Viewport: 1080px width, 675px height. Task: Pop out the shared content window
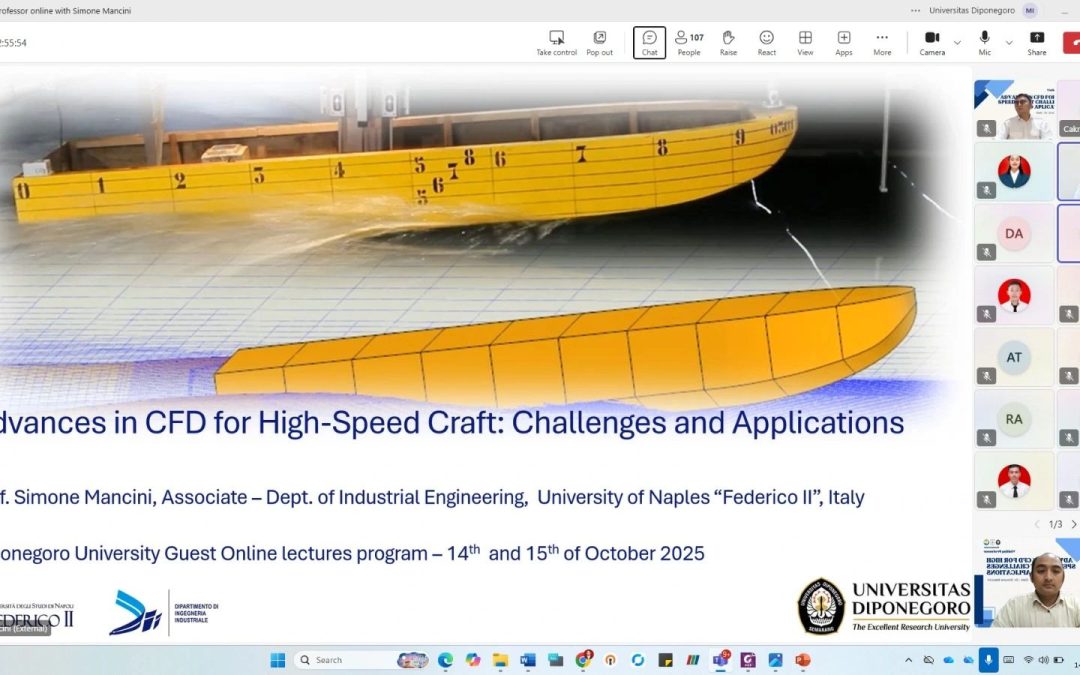[x=599, y=42]
